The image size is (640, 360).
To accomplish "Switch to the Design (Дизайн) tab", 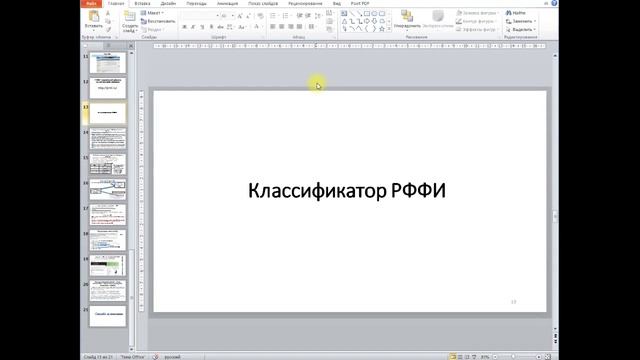I will 168,3.
